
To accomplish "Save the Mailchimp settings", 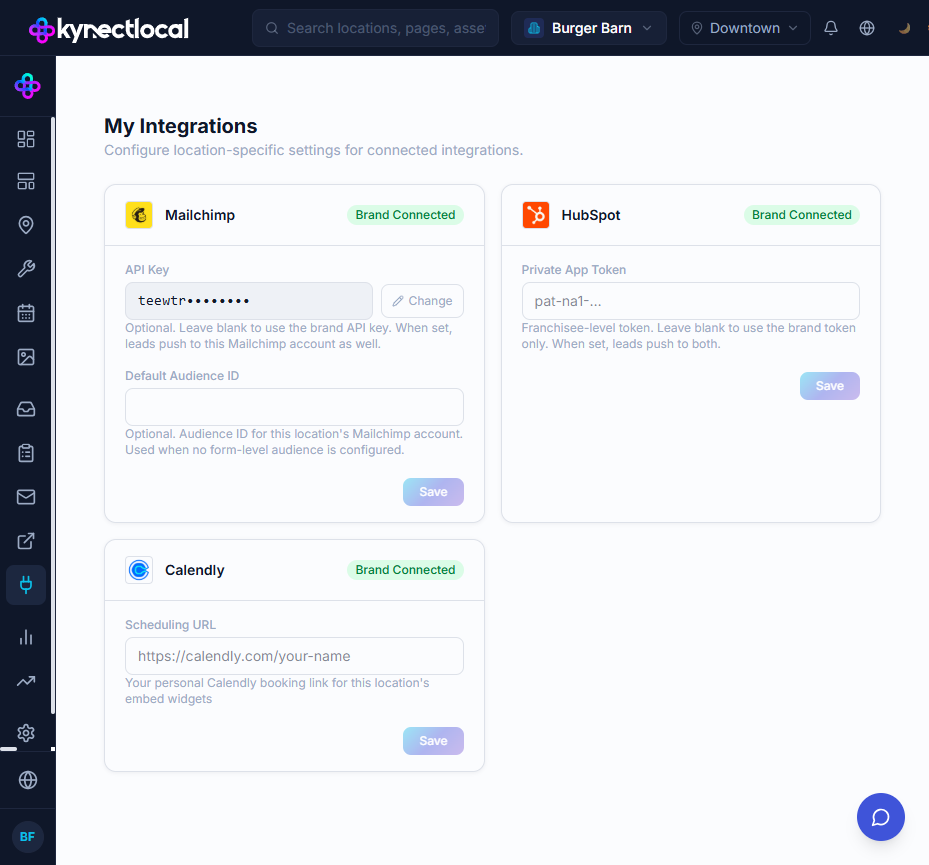I will [433, 492].
